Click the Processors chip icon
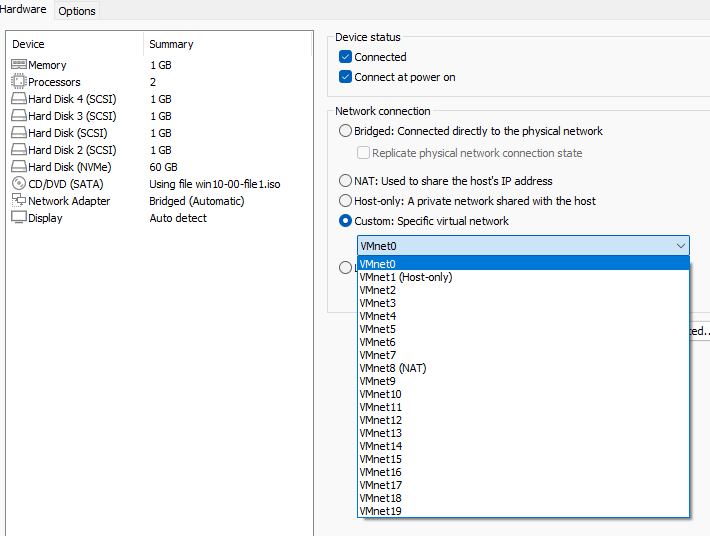This screenshot has height=536, width=710. coord(19,81)
